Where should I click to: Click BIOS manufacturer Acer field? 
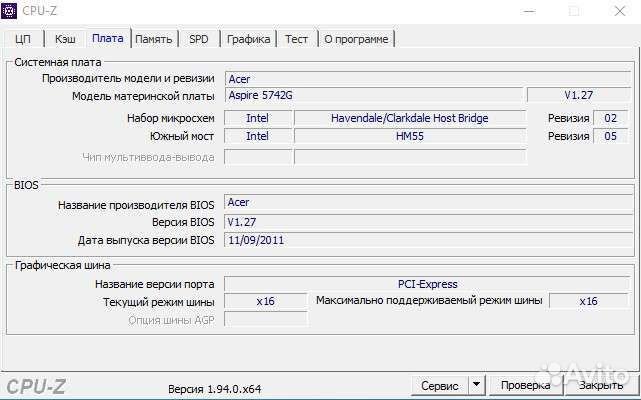point(428,202)
